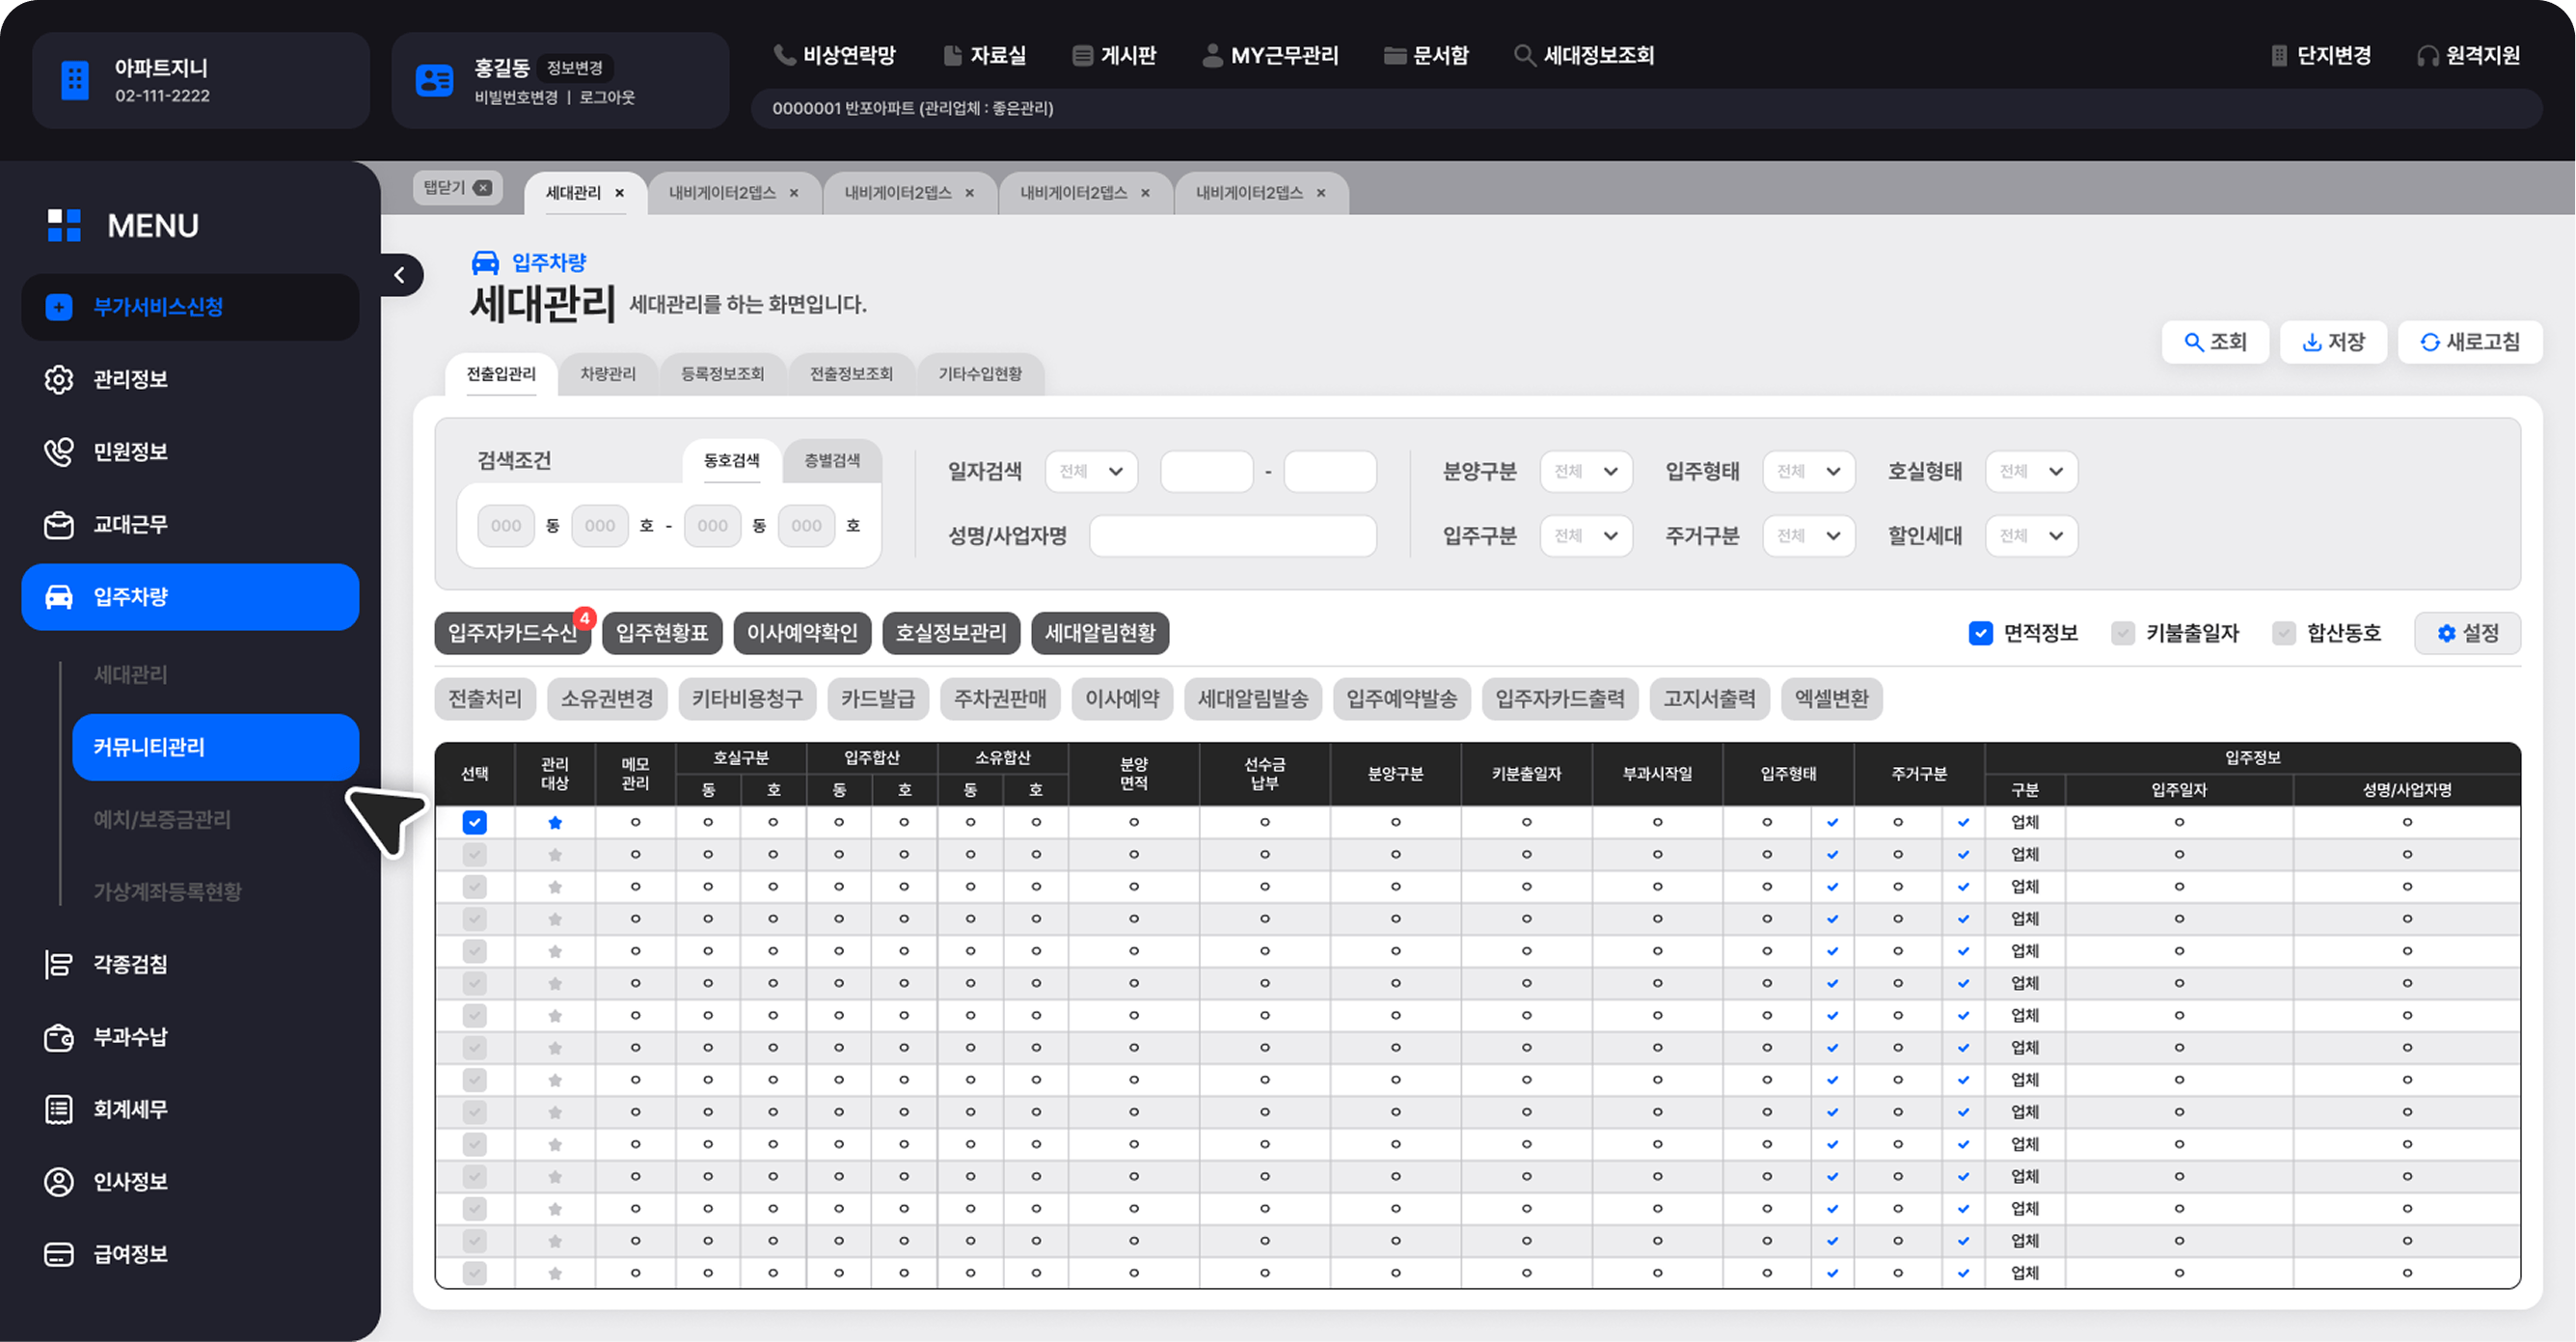
Task: Toggle the 키불출일자 checkbox
Action: (x=2123, y=633)
